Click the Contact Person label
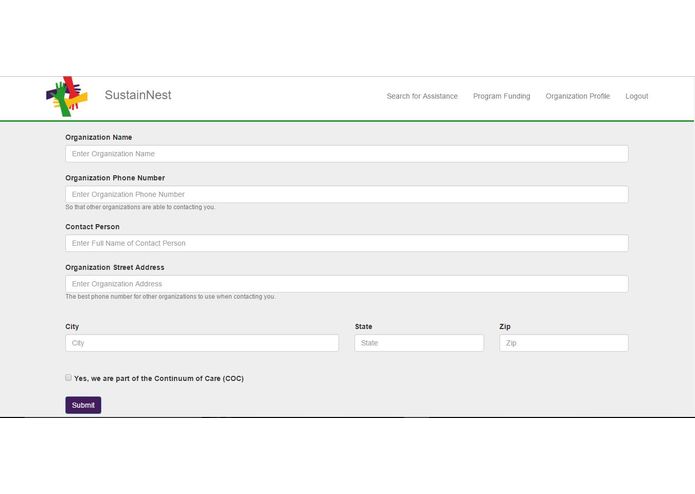This screenshot has height=494, width=695. [x=92, y=226]
